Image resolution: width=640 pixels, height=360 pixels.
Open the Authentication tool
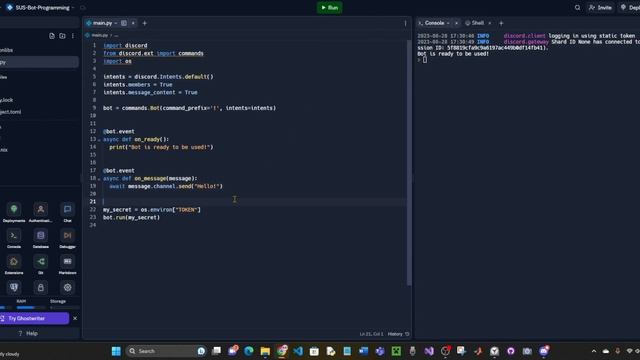(40, 212)
